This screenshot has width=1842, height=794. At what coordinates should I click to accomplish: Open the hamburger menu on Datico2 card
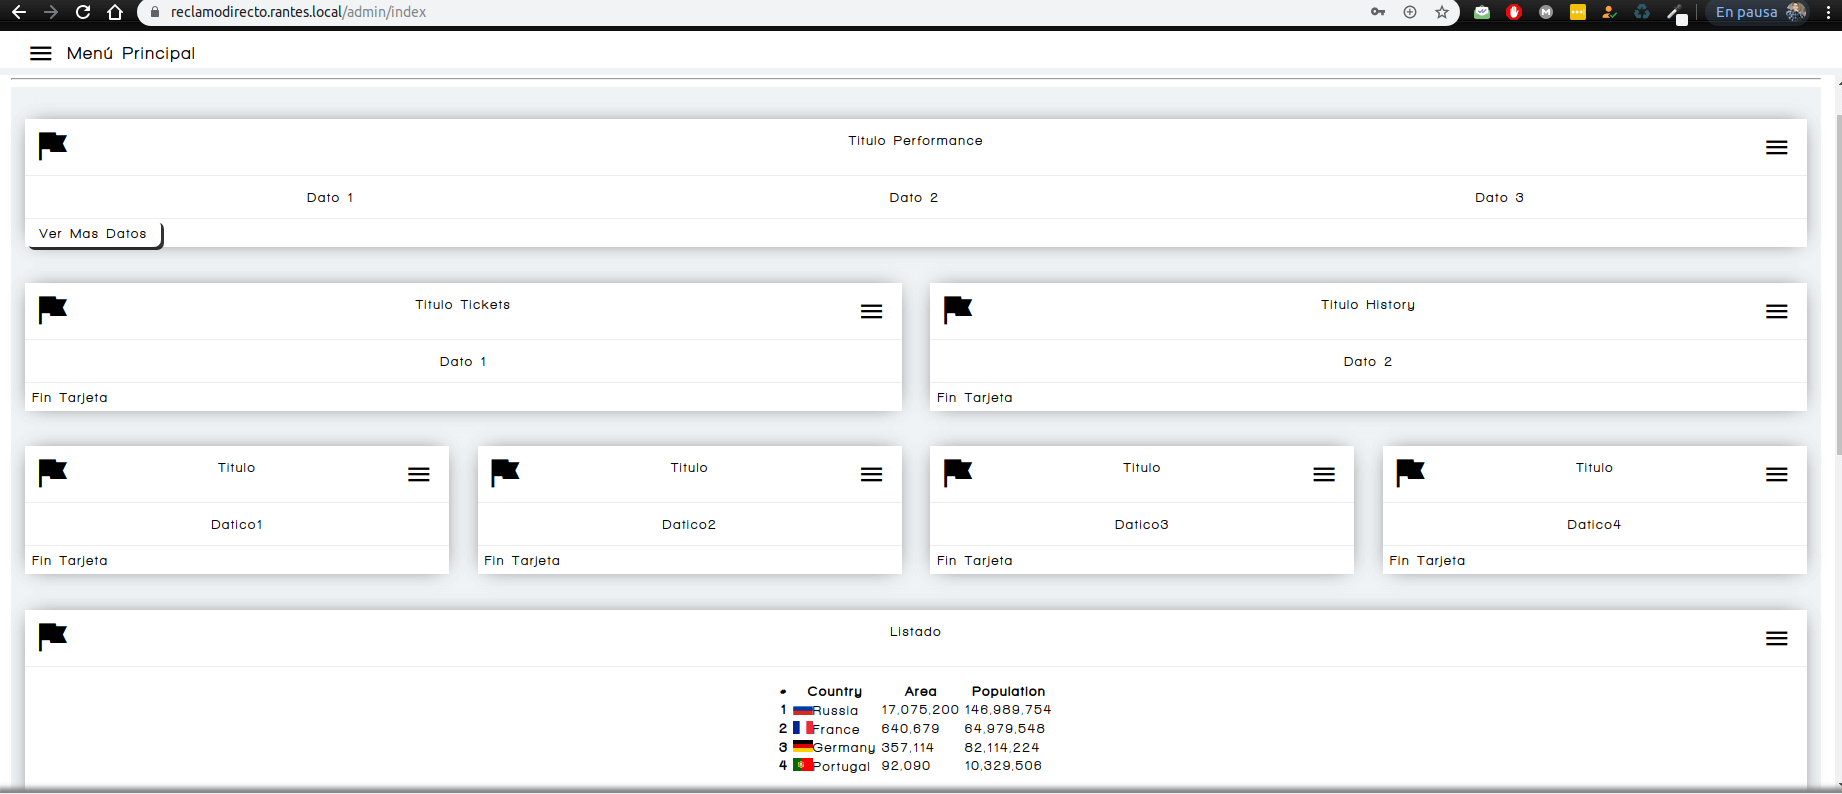tap(871, 475)
